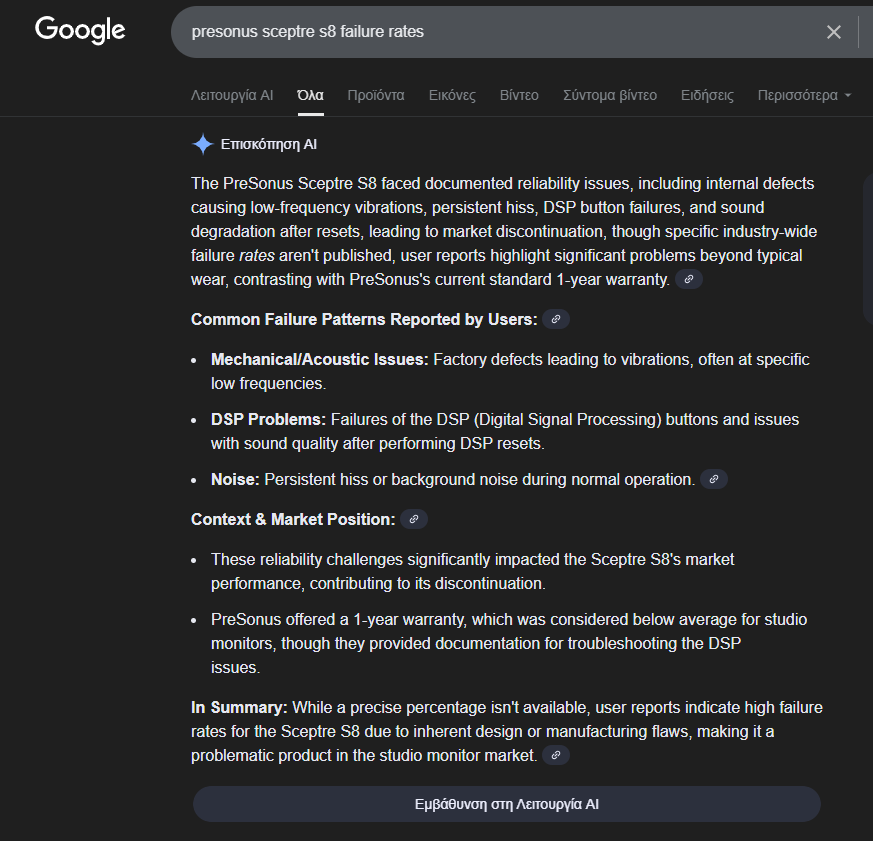The width and height of the screenshot is (873, 841).
Task: Switch to the Λειτουργία AI tab
Action: point(232,95)
